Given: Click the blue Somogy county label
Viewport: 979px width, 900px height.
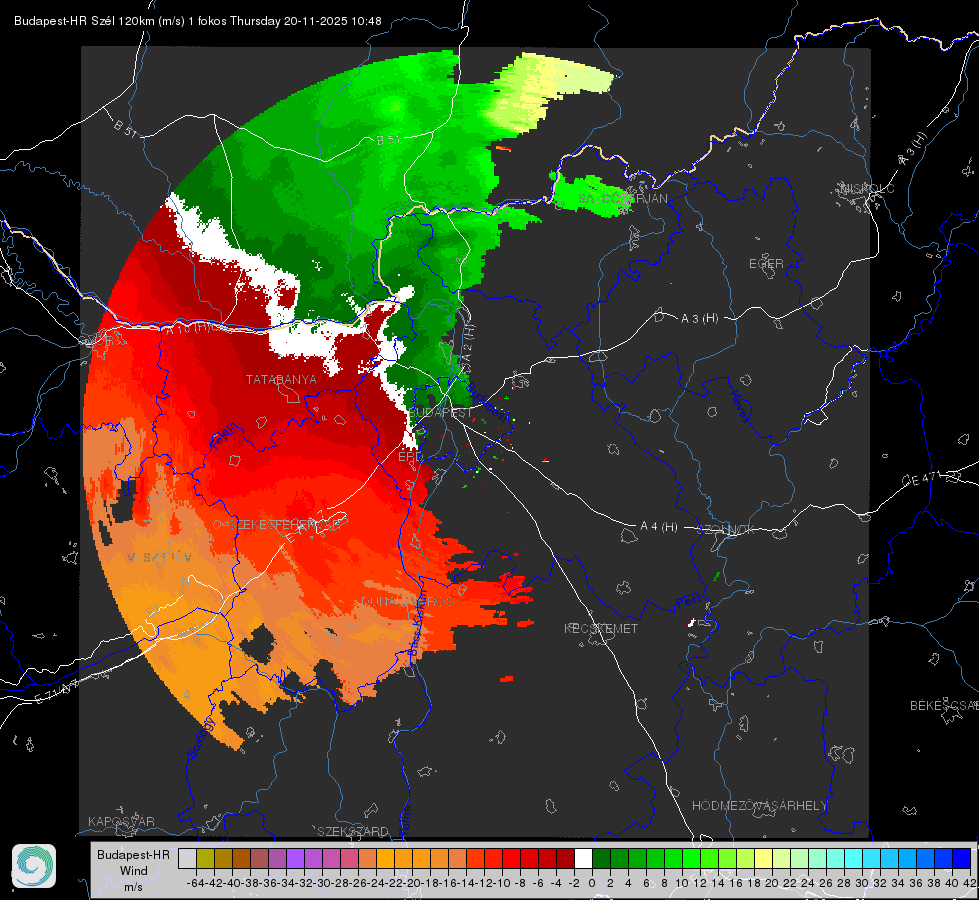Looking at the screenshot, I should point(200,738).
